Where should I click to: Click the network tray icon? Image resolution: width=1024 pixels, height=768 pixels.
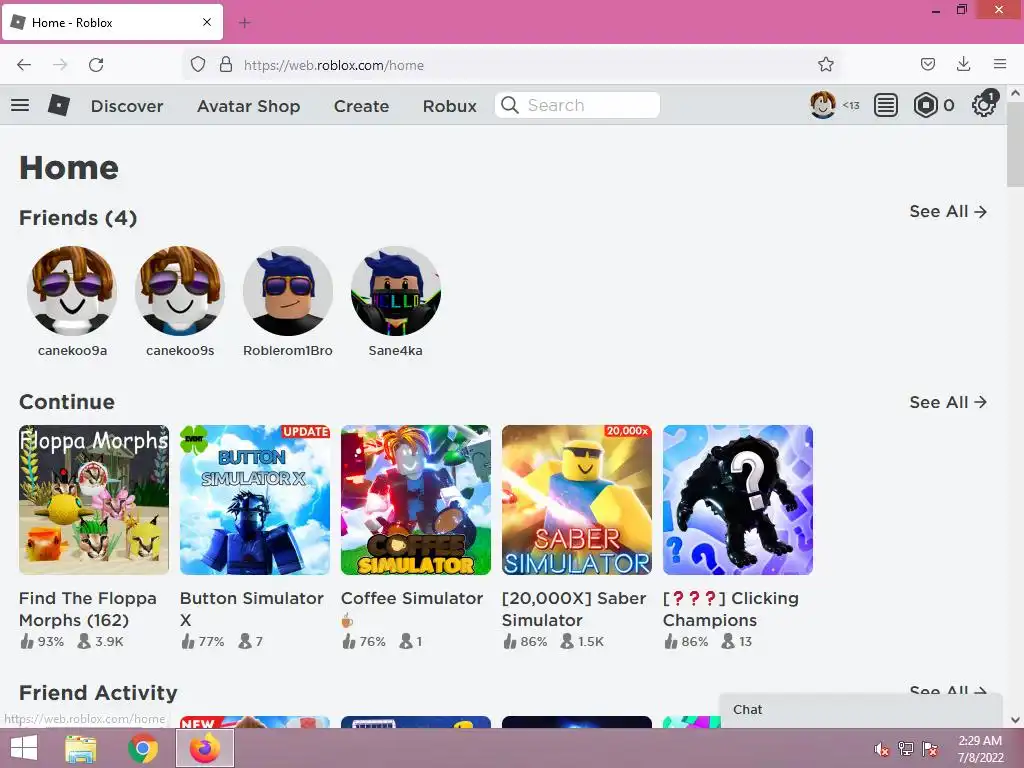coord(905,749)
